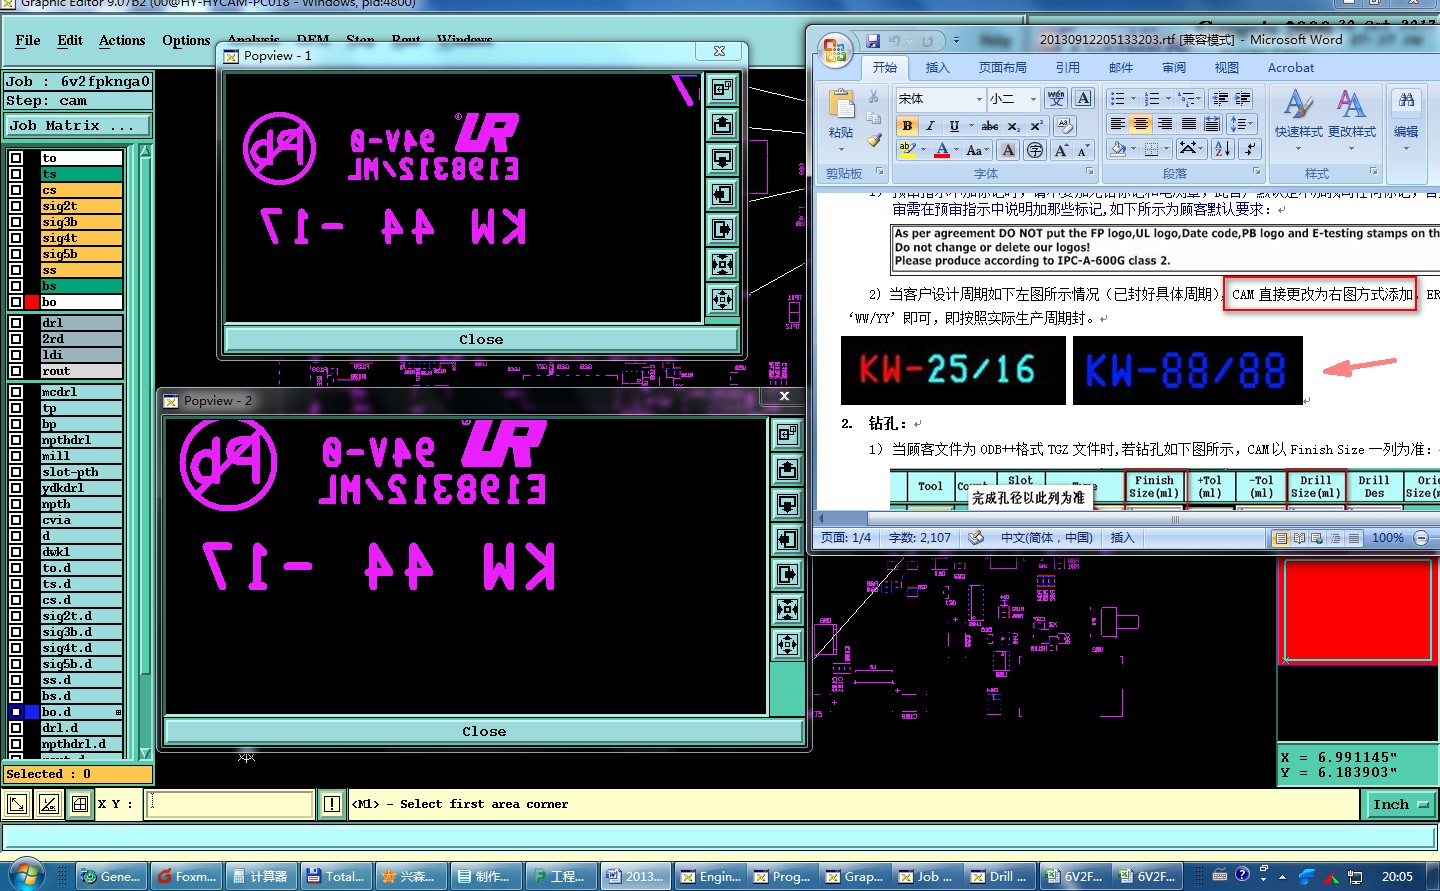Click pan up arrow in Popview 2
This screenshot has height=891, width=1440.
point(788,469)
